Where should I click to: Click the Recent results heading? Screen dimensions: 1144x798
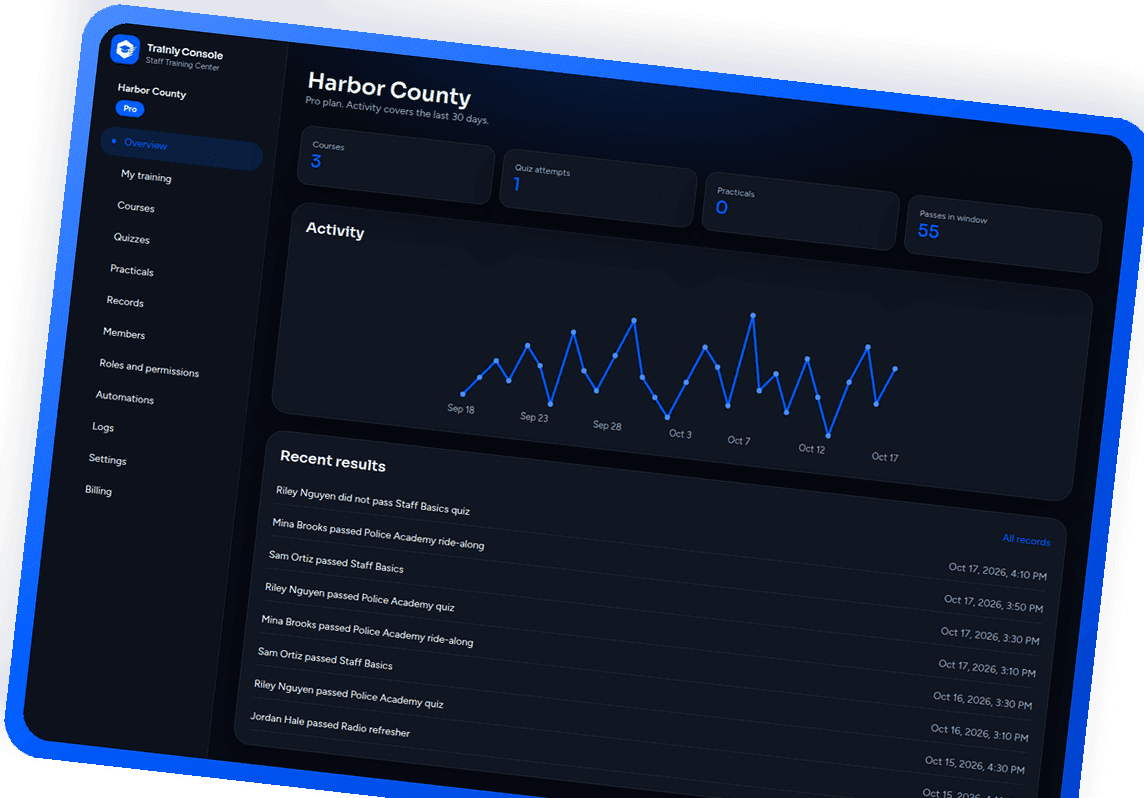pos(333,460)
